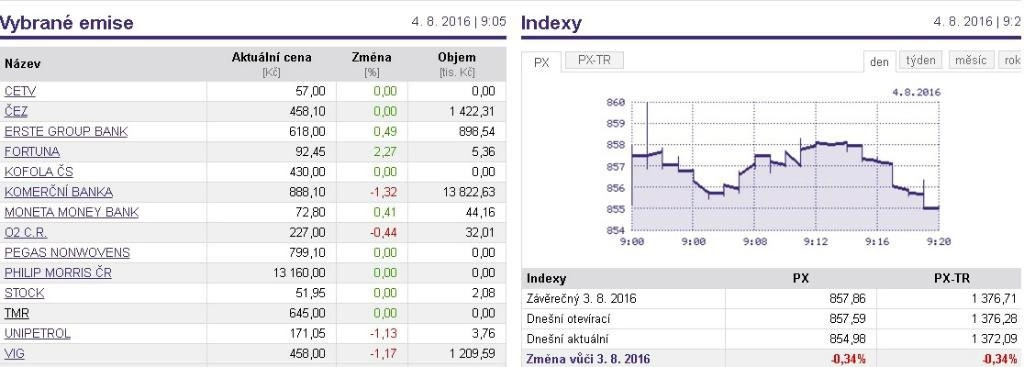The image size is (1024, 367).
Task: Select the PX index tab
Action: [541, 62]
